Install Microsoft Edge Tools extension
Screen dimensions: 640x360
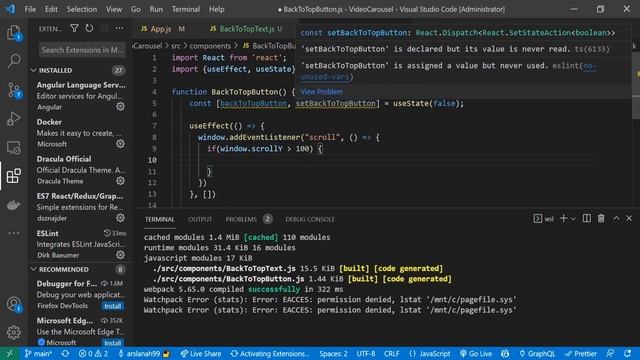point(112,343)
